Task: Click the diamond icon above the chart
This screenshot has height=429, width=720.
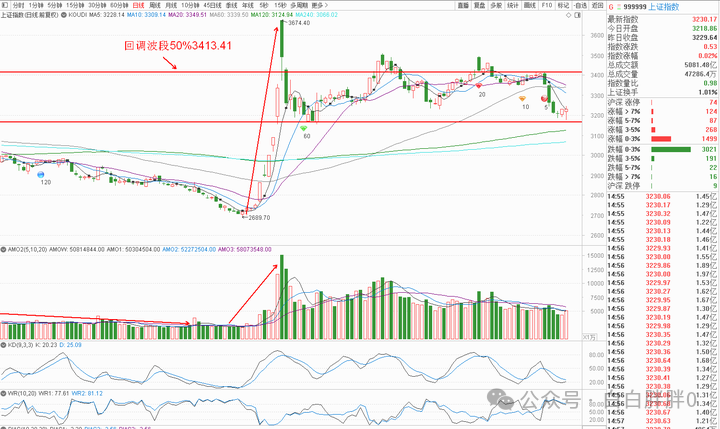Action: pos(568,15)
